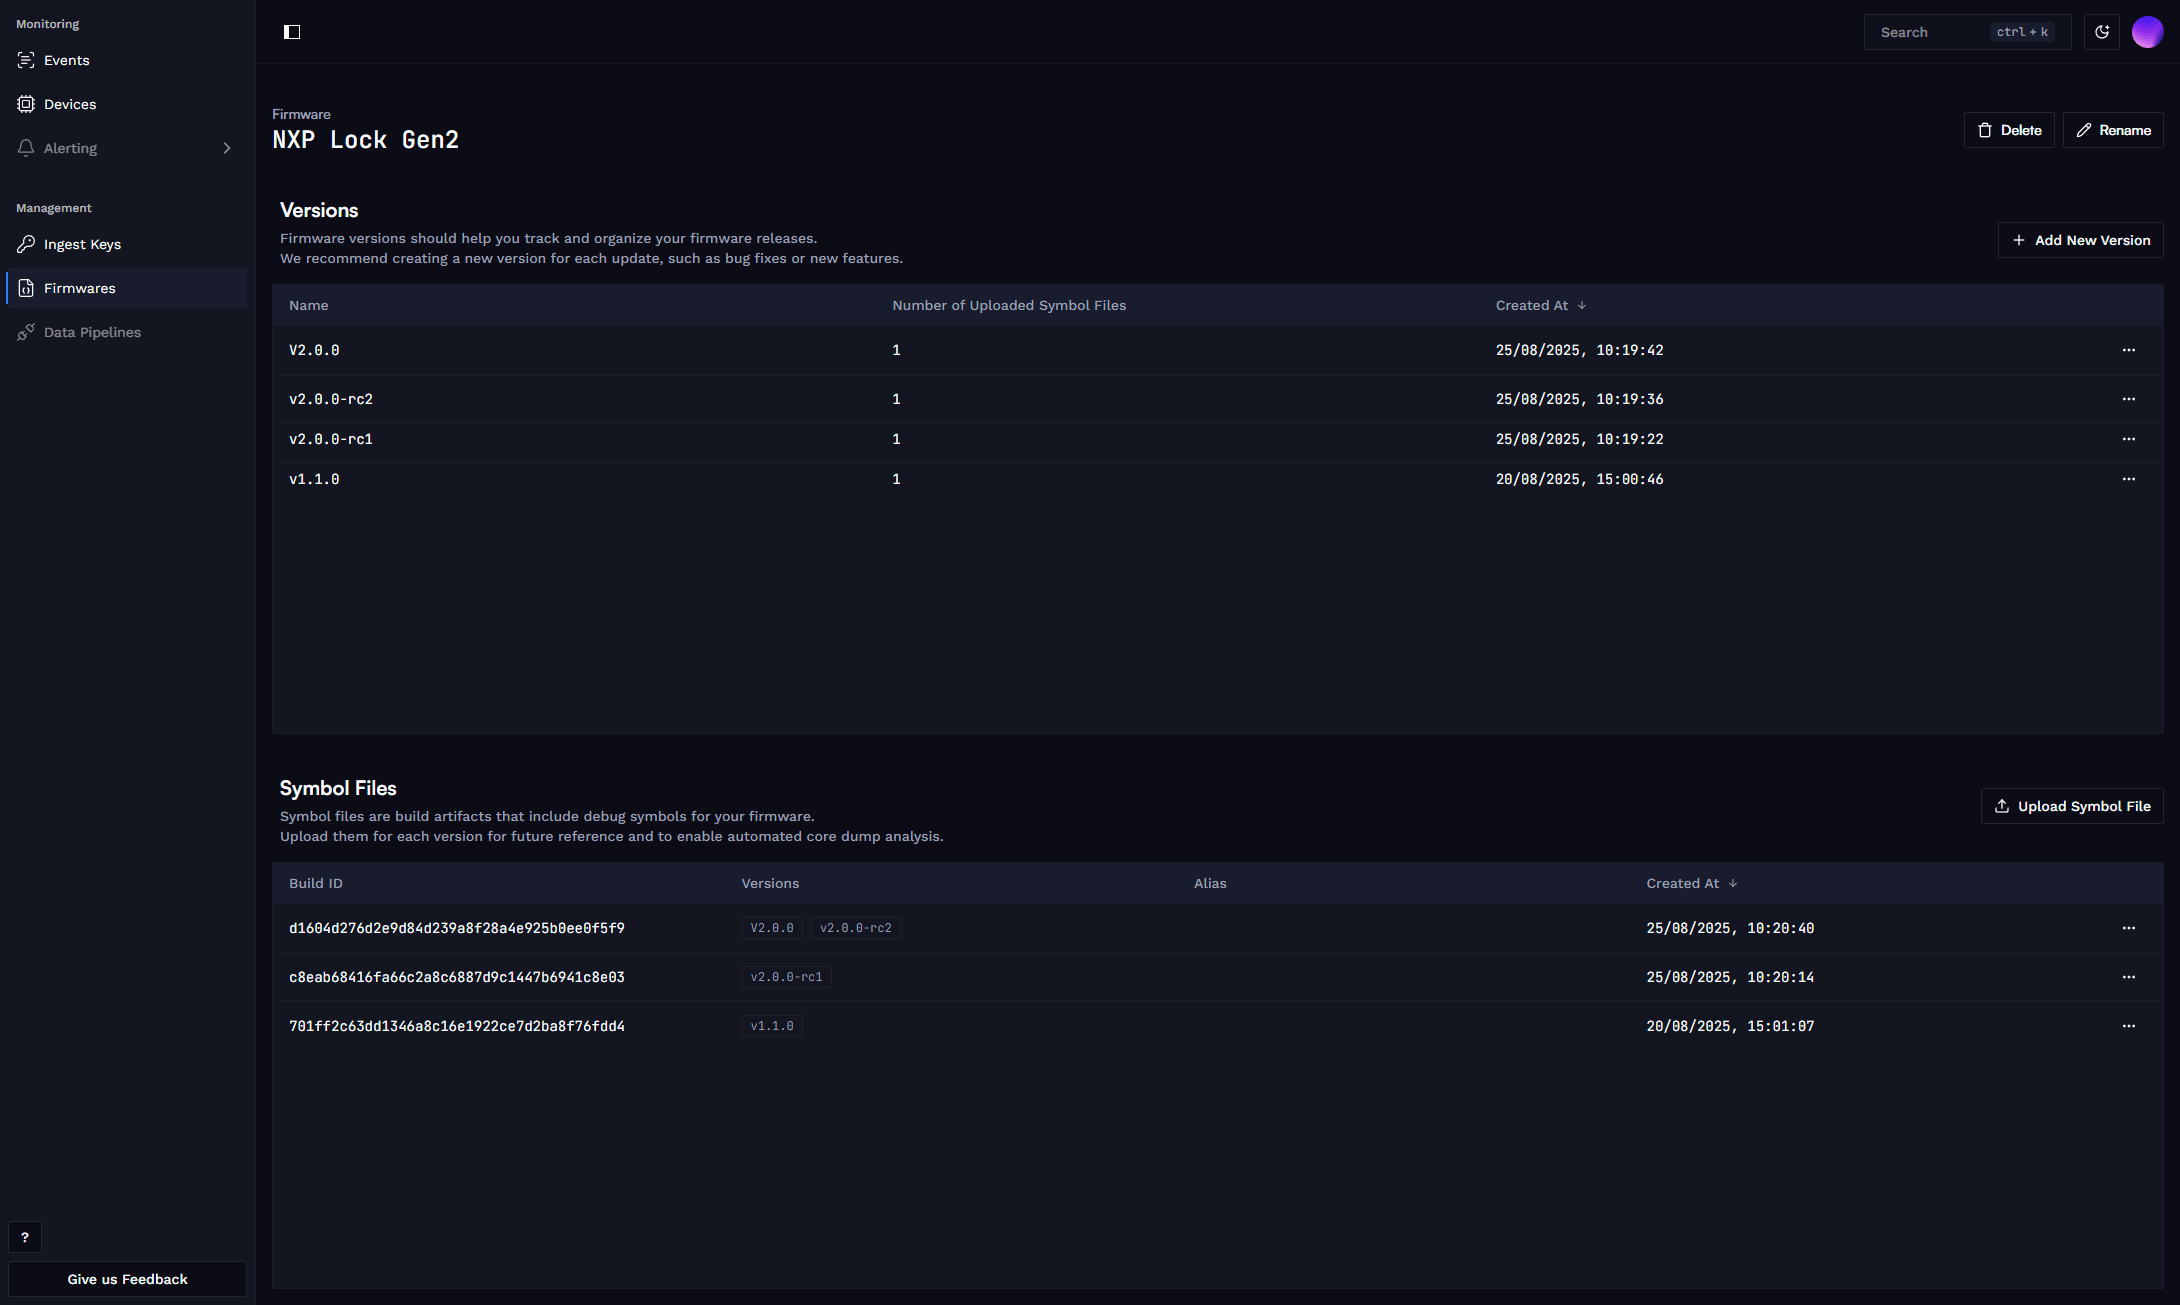Open row actions for v1.1.0 version
The height and width of the screenshot is (1305, 2180).
point(2129,479)
